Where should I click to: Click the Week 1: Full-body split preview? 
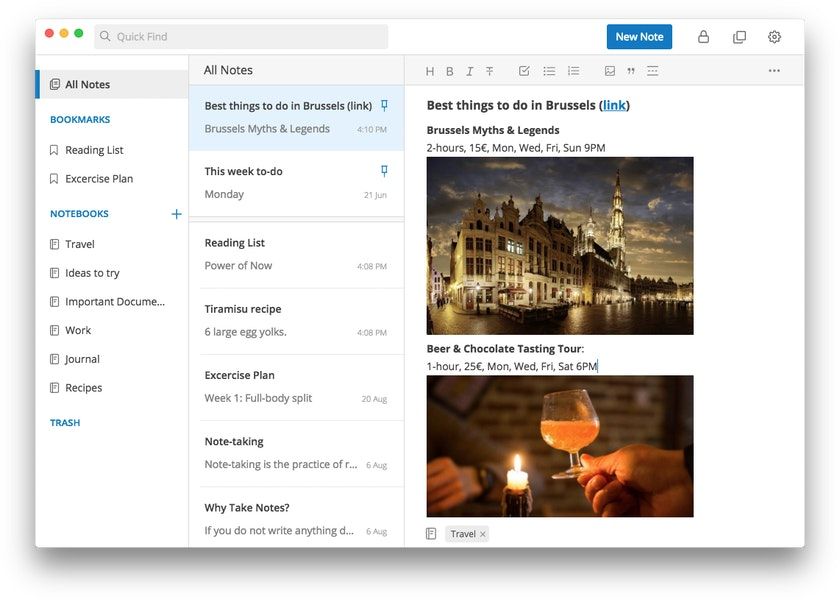tap(258, 398)
